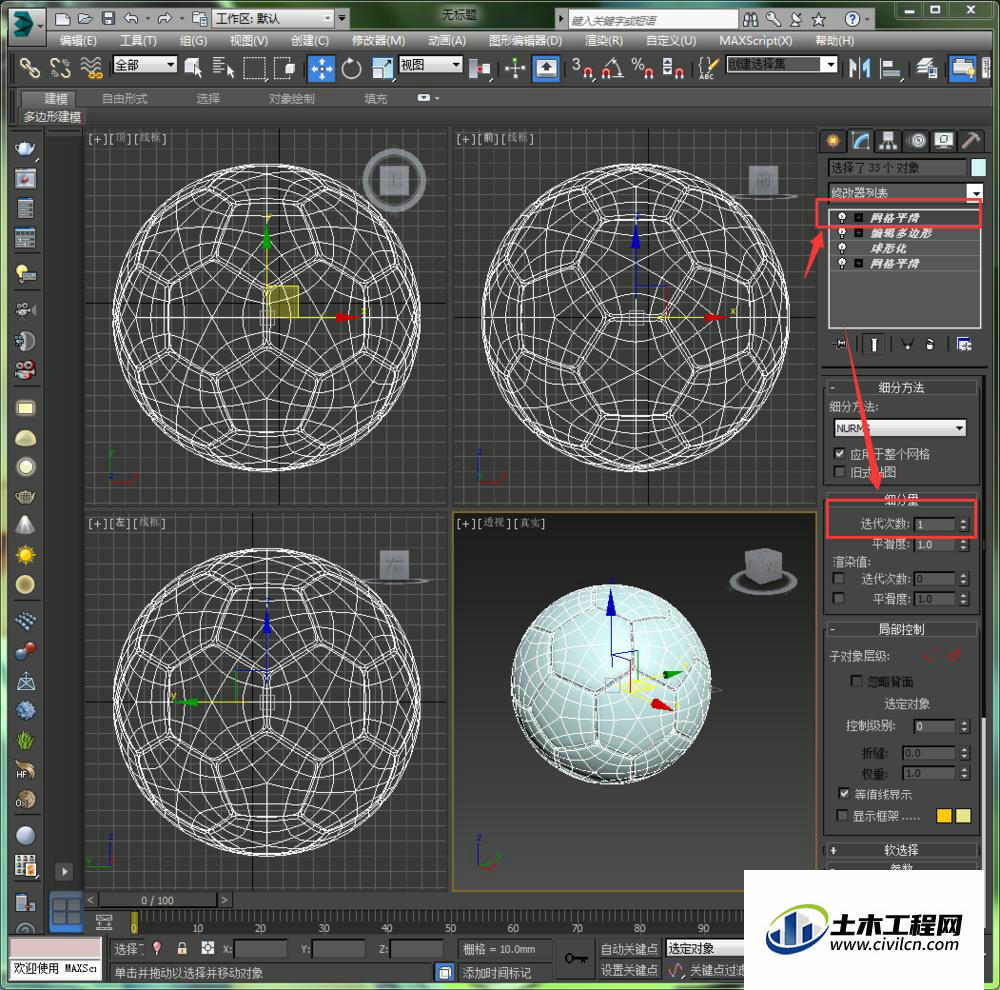Open Select by Name list tool
The height and width of the screenshot is (990, 1000).
point(223,68)
